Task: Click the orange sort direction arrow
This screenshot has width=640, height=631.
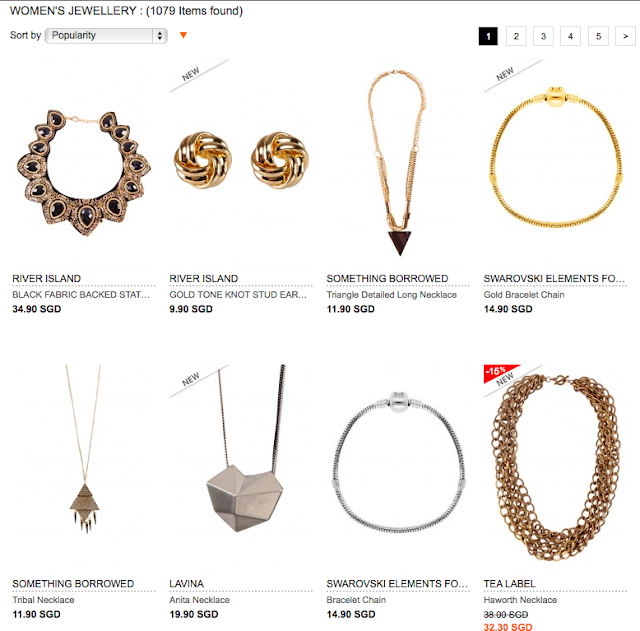Action: click(x=183, y=36)
